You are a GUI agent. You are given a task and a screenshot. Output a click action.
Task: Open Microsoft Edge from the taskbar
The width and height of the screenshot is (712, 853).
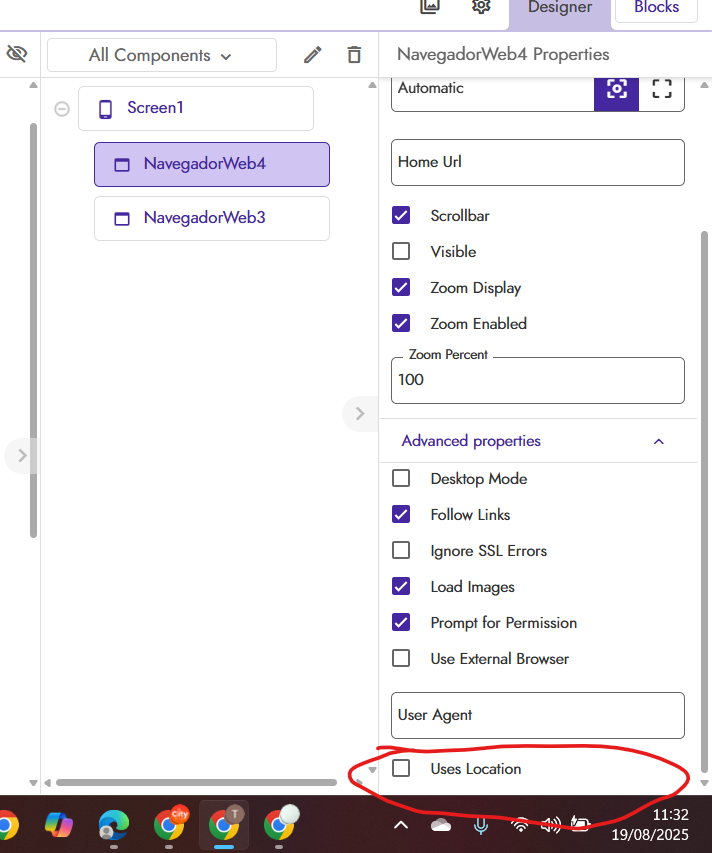tap(113, 824)
